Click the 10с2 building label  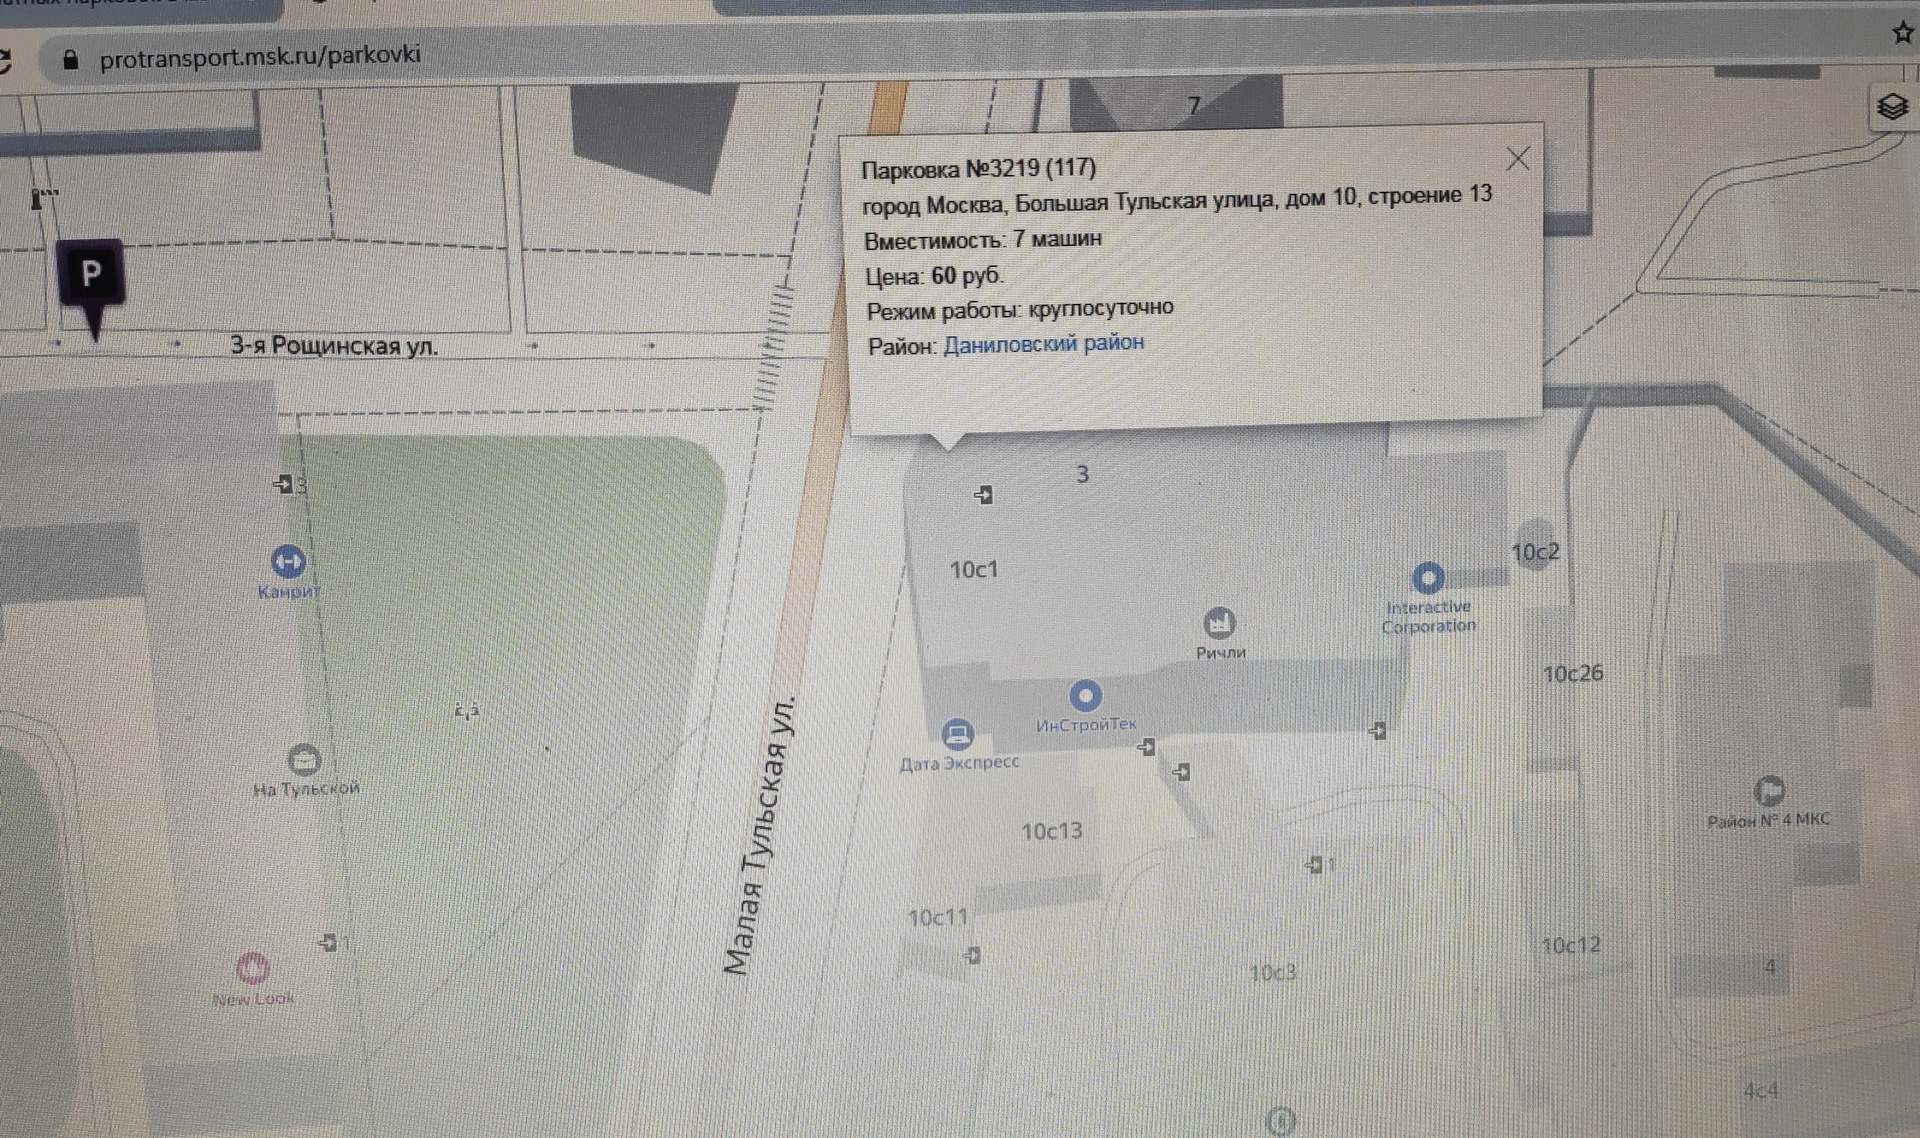click(x=1535, y=552)
